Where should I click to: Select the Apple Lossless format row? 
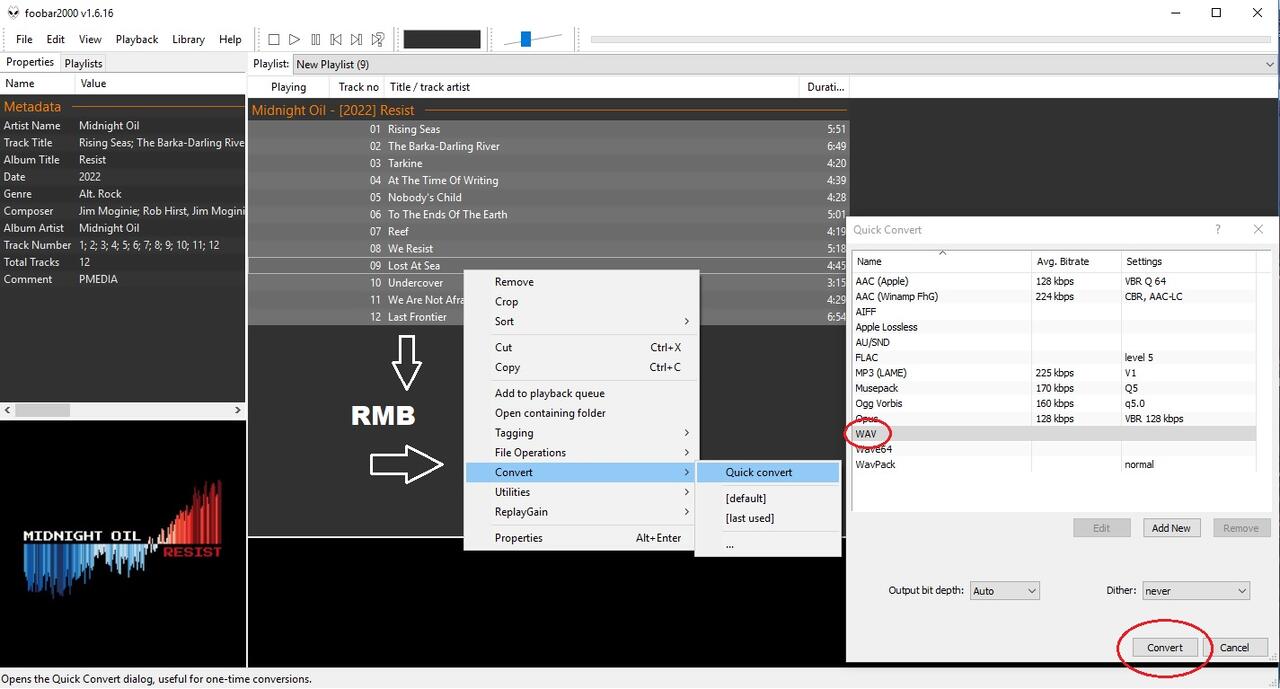(x=1054, y=327)
